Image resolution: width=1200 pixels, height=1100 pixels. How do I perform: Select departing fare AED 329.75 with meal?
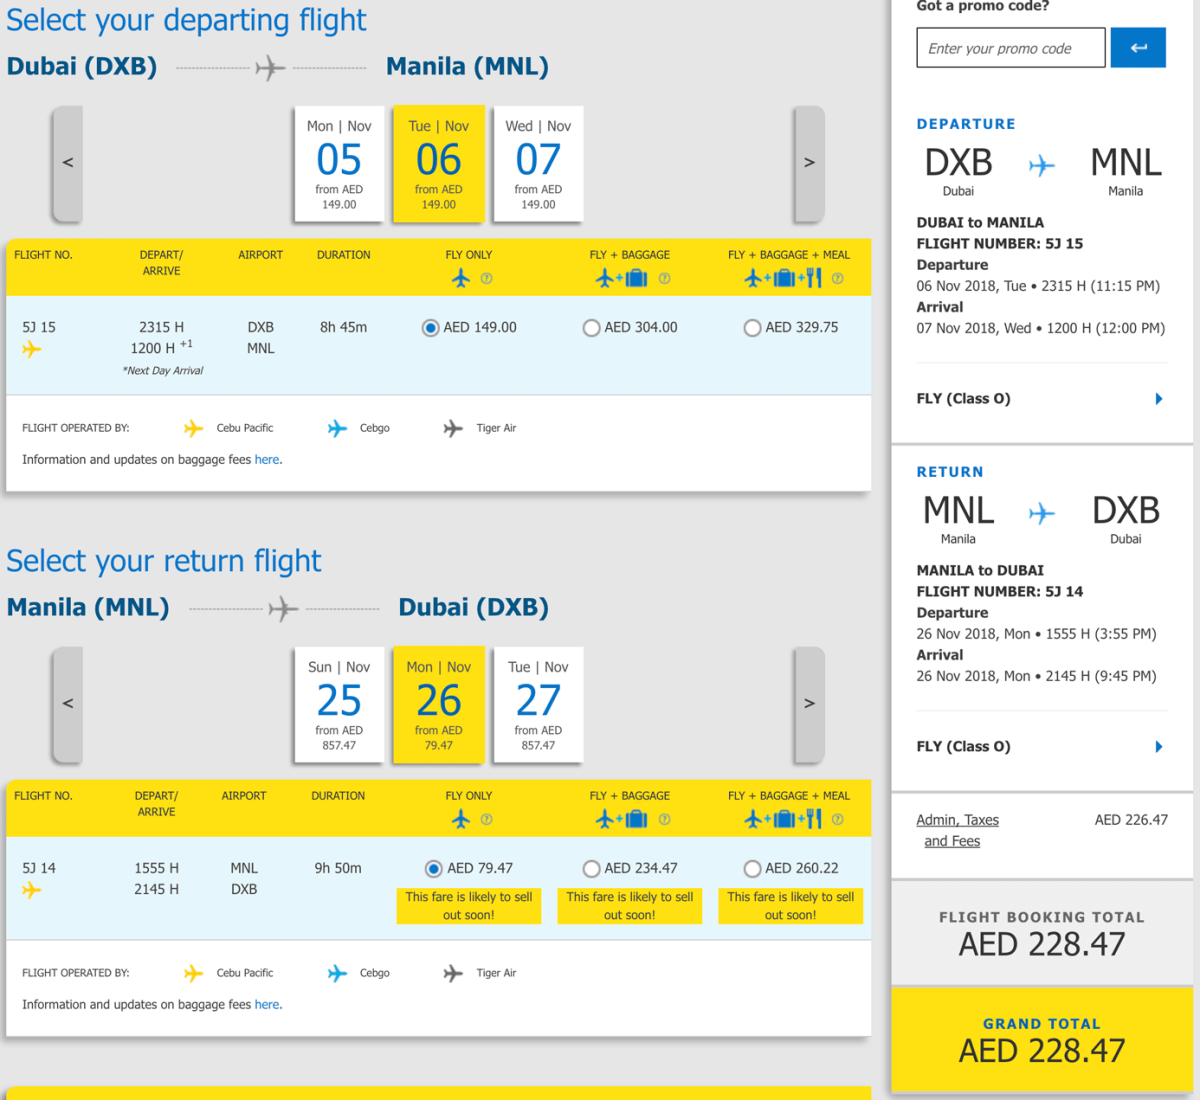[x=752, y=328]
